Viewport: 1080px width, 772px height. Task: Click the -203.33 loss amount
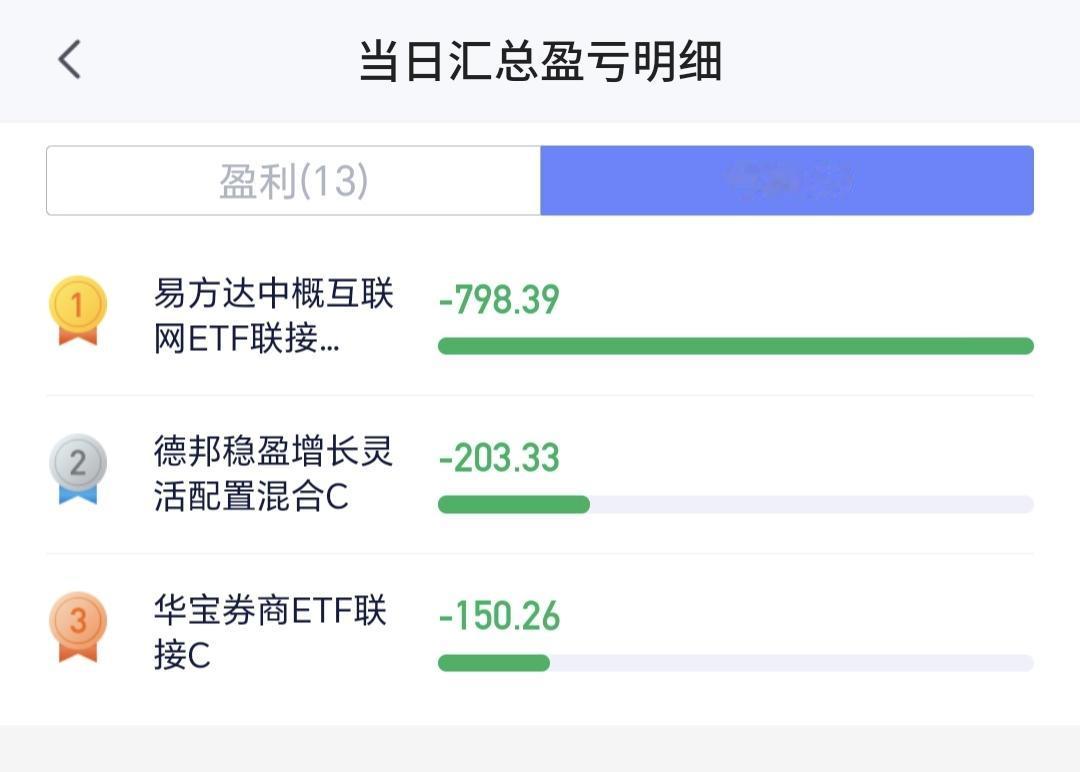pos(499,458)
